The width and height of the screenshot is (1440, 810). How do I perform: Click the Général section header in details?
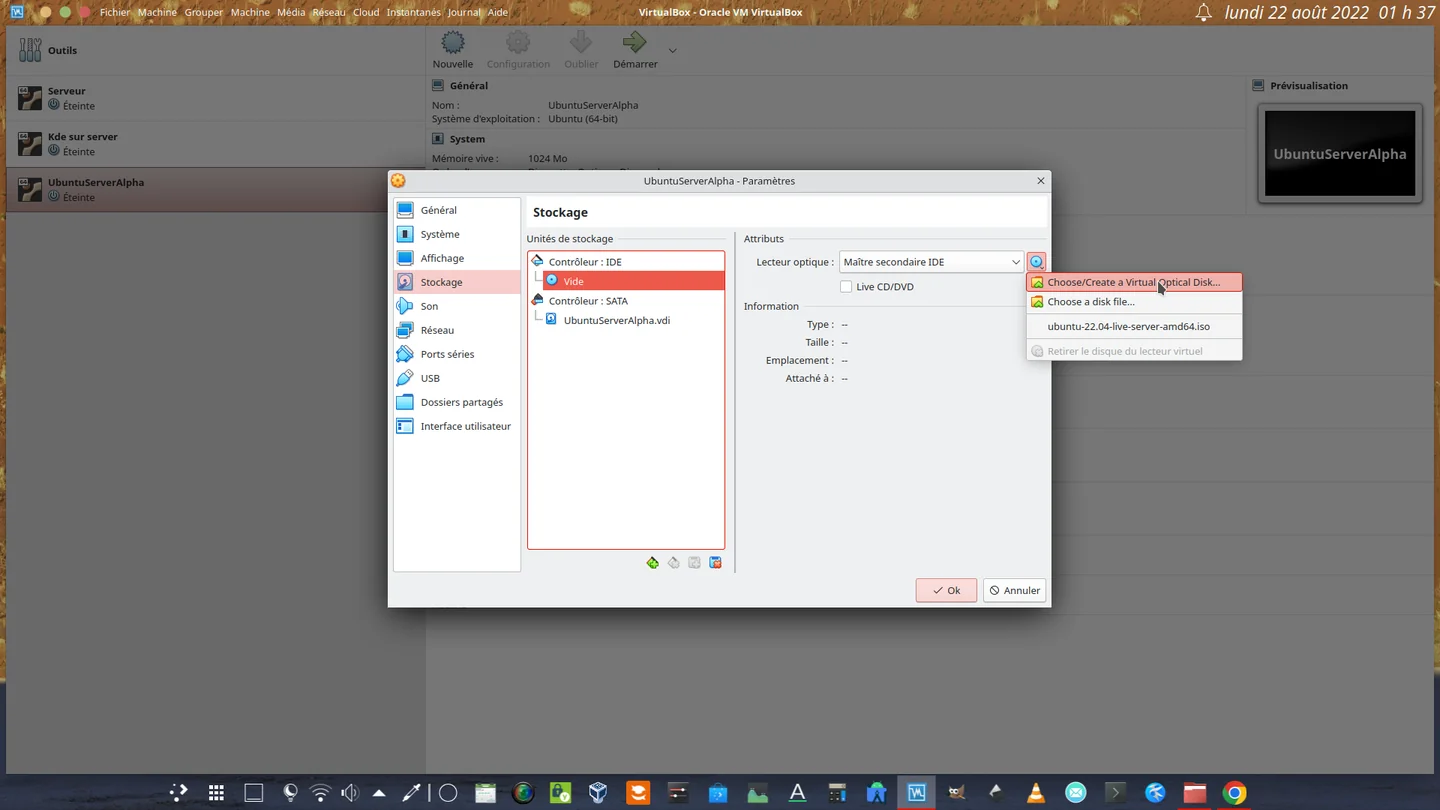(469, 86)
